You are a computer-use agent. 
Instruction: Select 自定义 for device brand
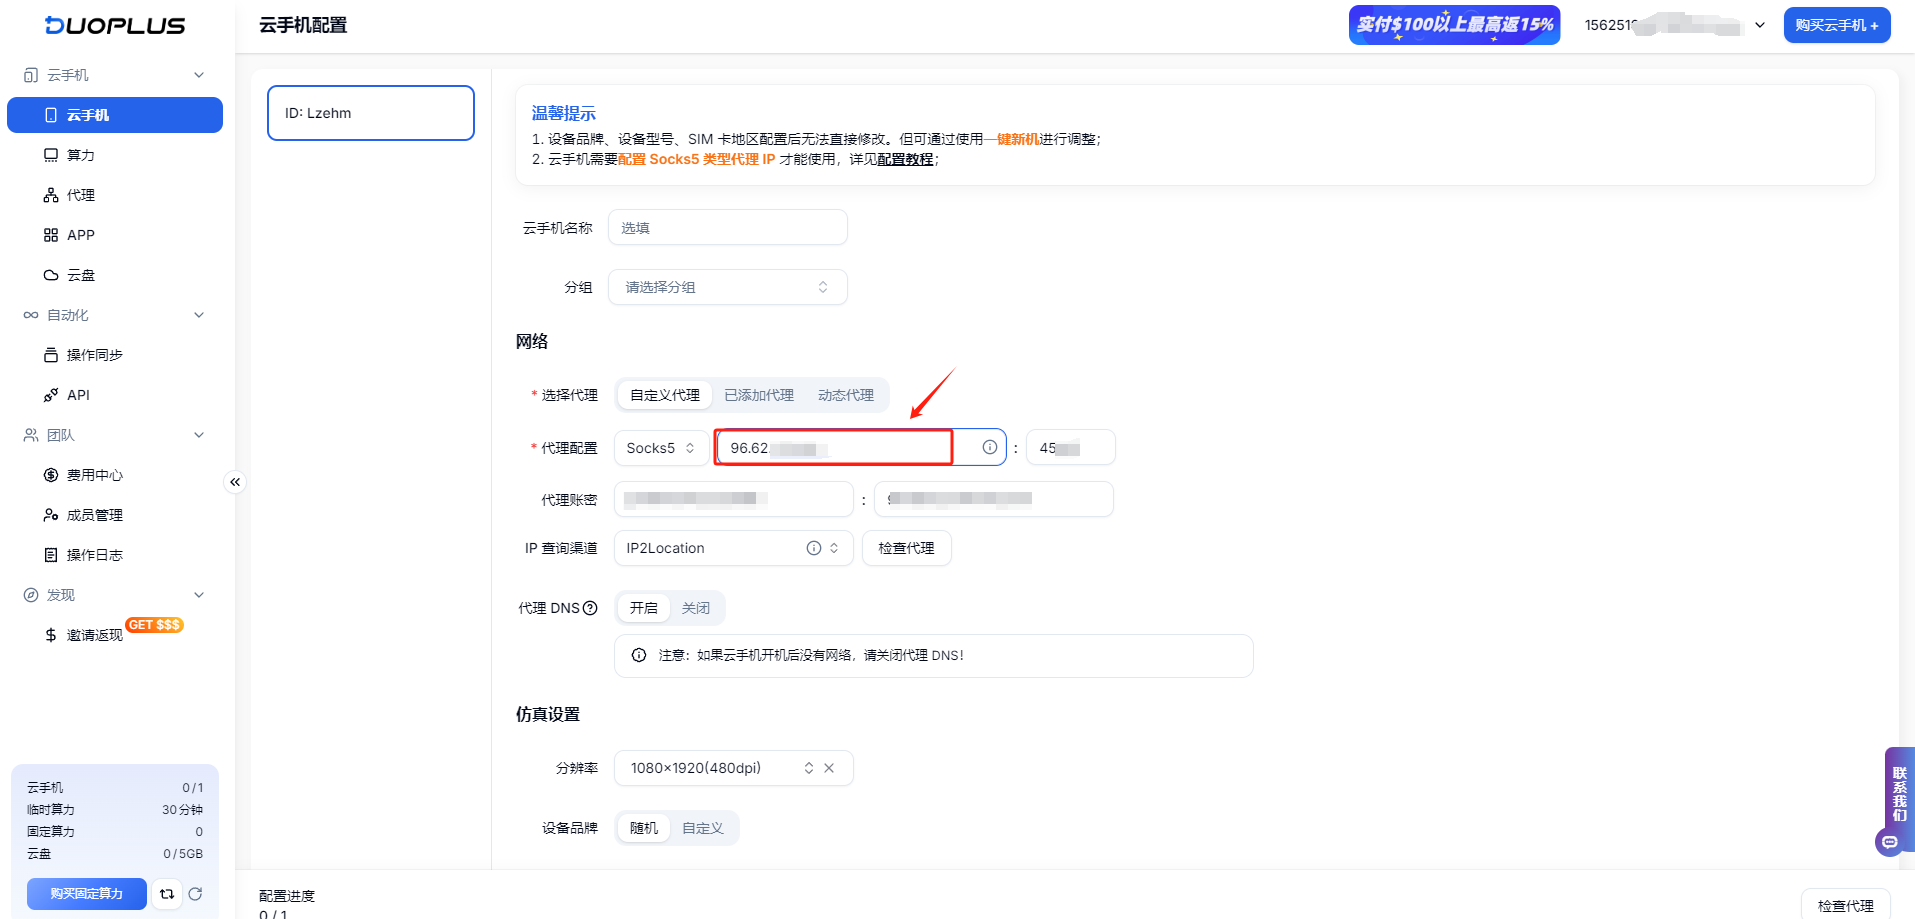pyautogui.click(x=703, y=828)
